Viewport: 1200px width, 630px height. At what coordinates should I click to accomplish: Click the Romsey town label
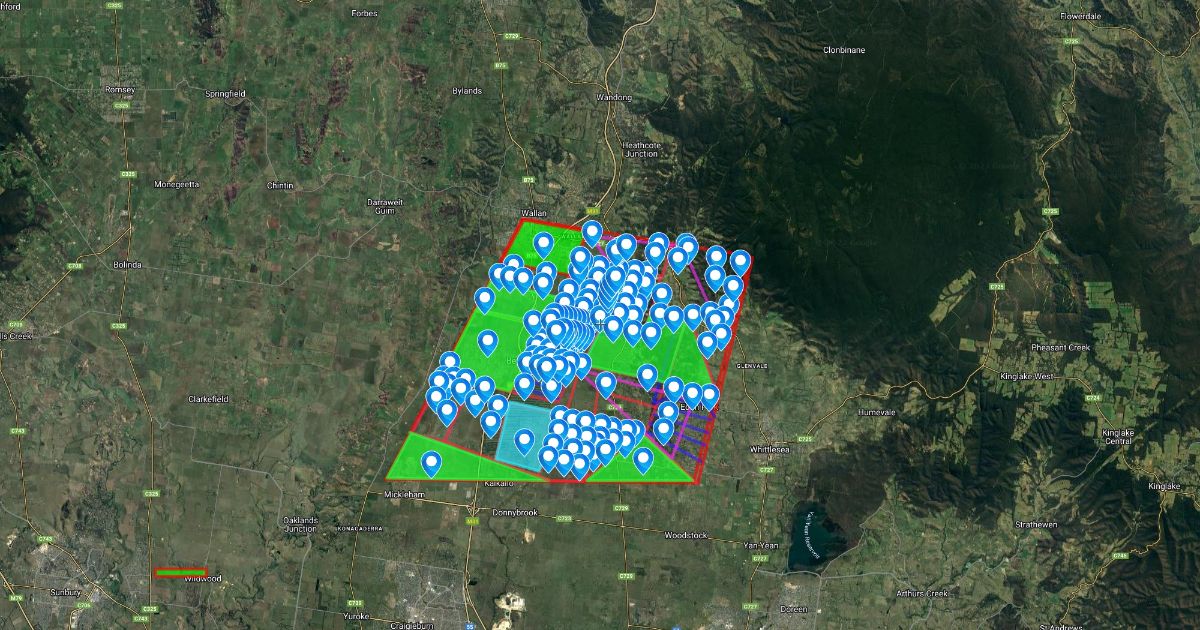119,90
